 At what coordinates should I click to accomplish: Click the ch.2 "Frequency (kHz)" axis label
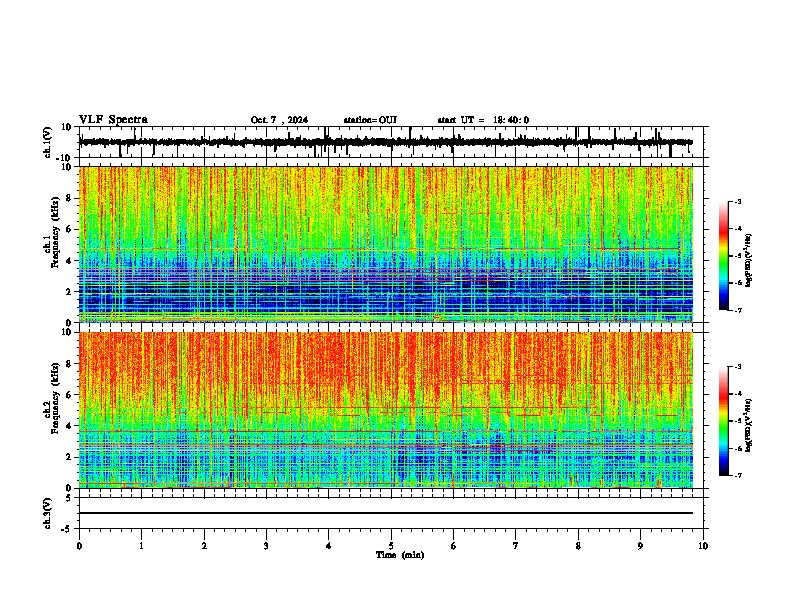click(x=55, y=398)
